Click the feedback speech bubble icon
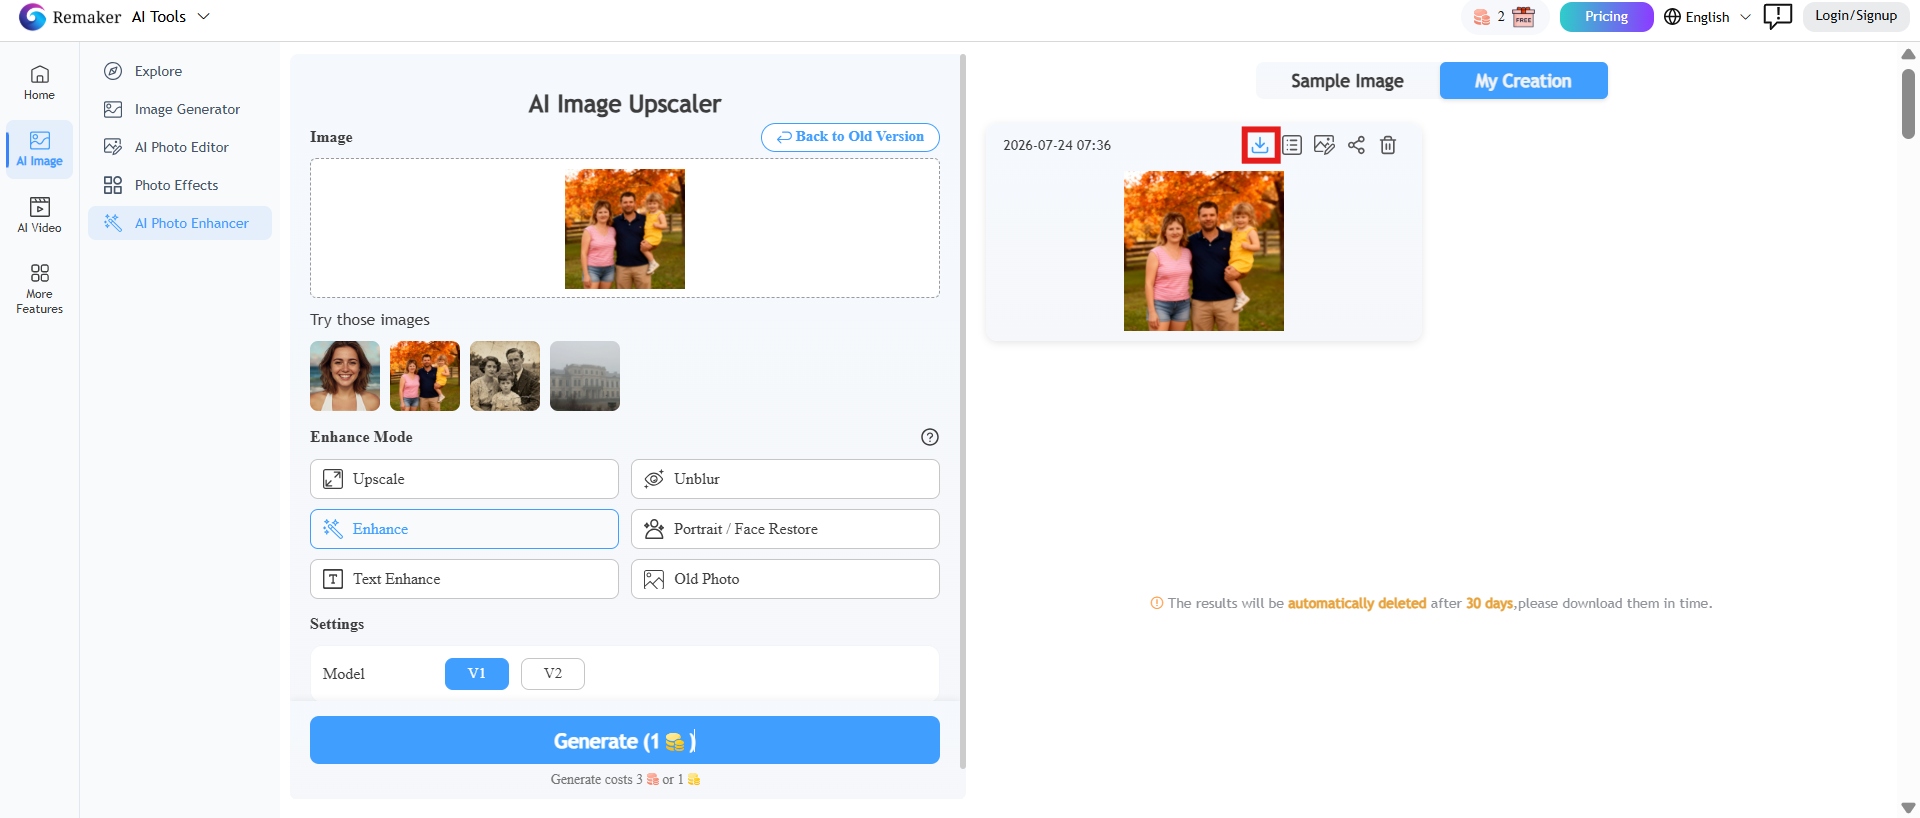 coord(1777,16)
